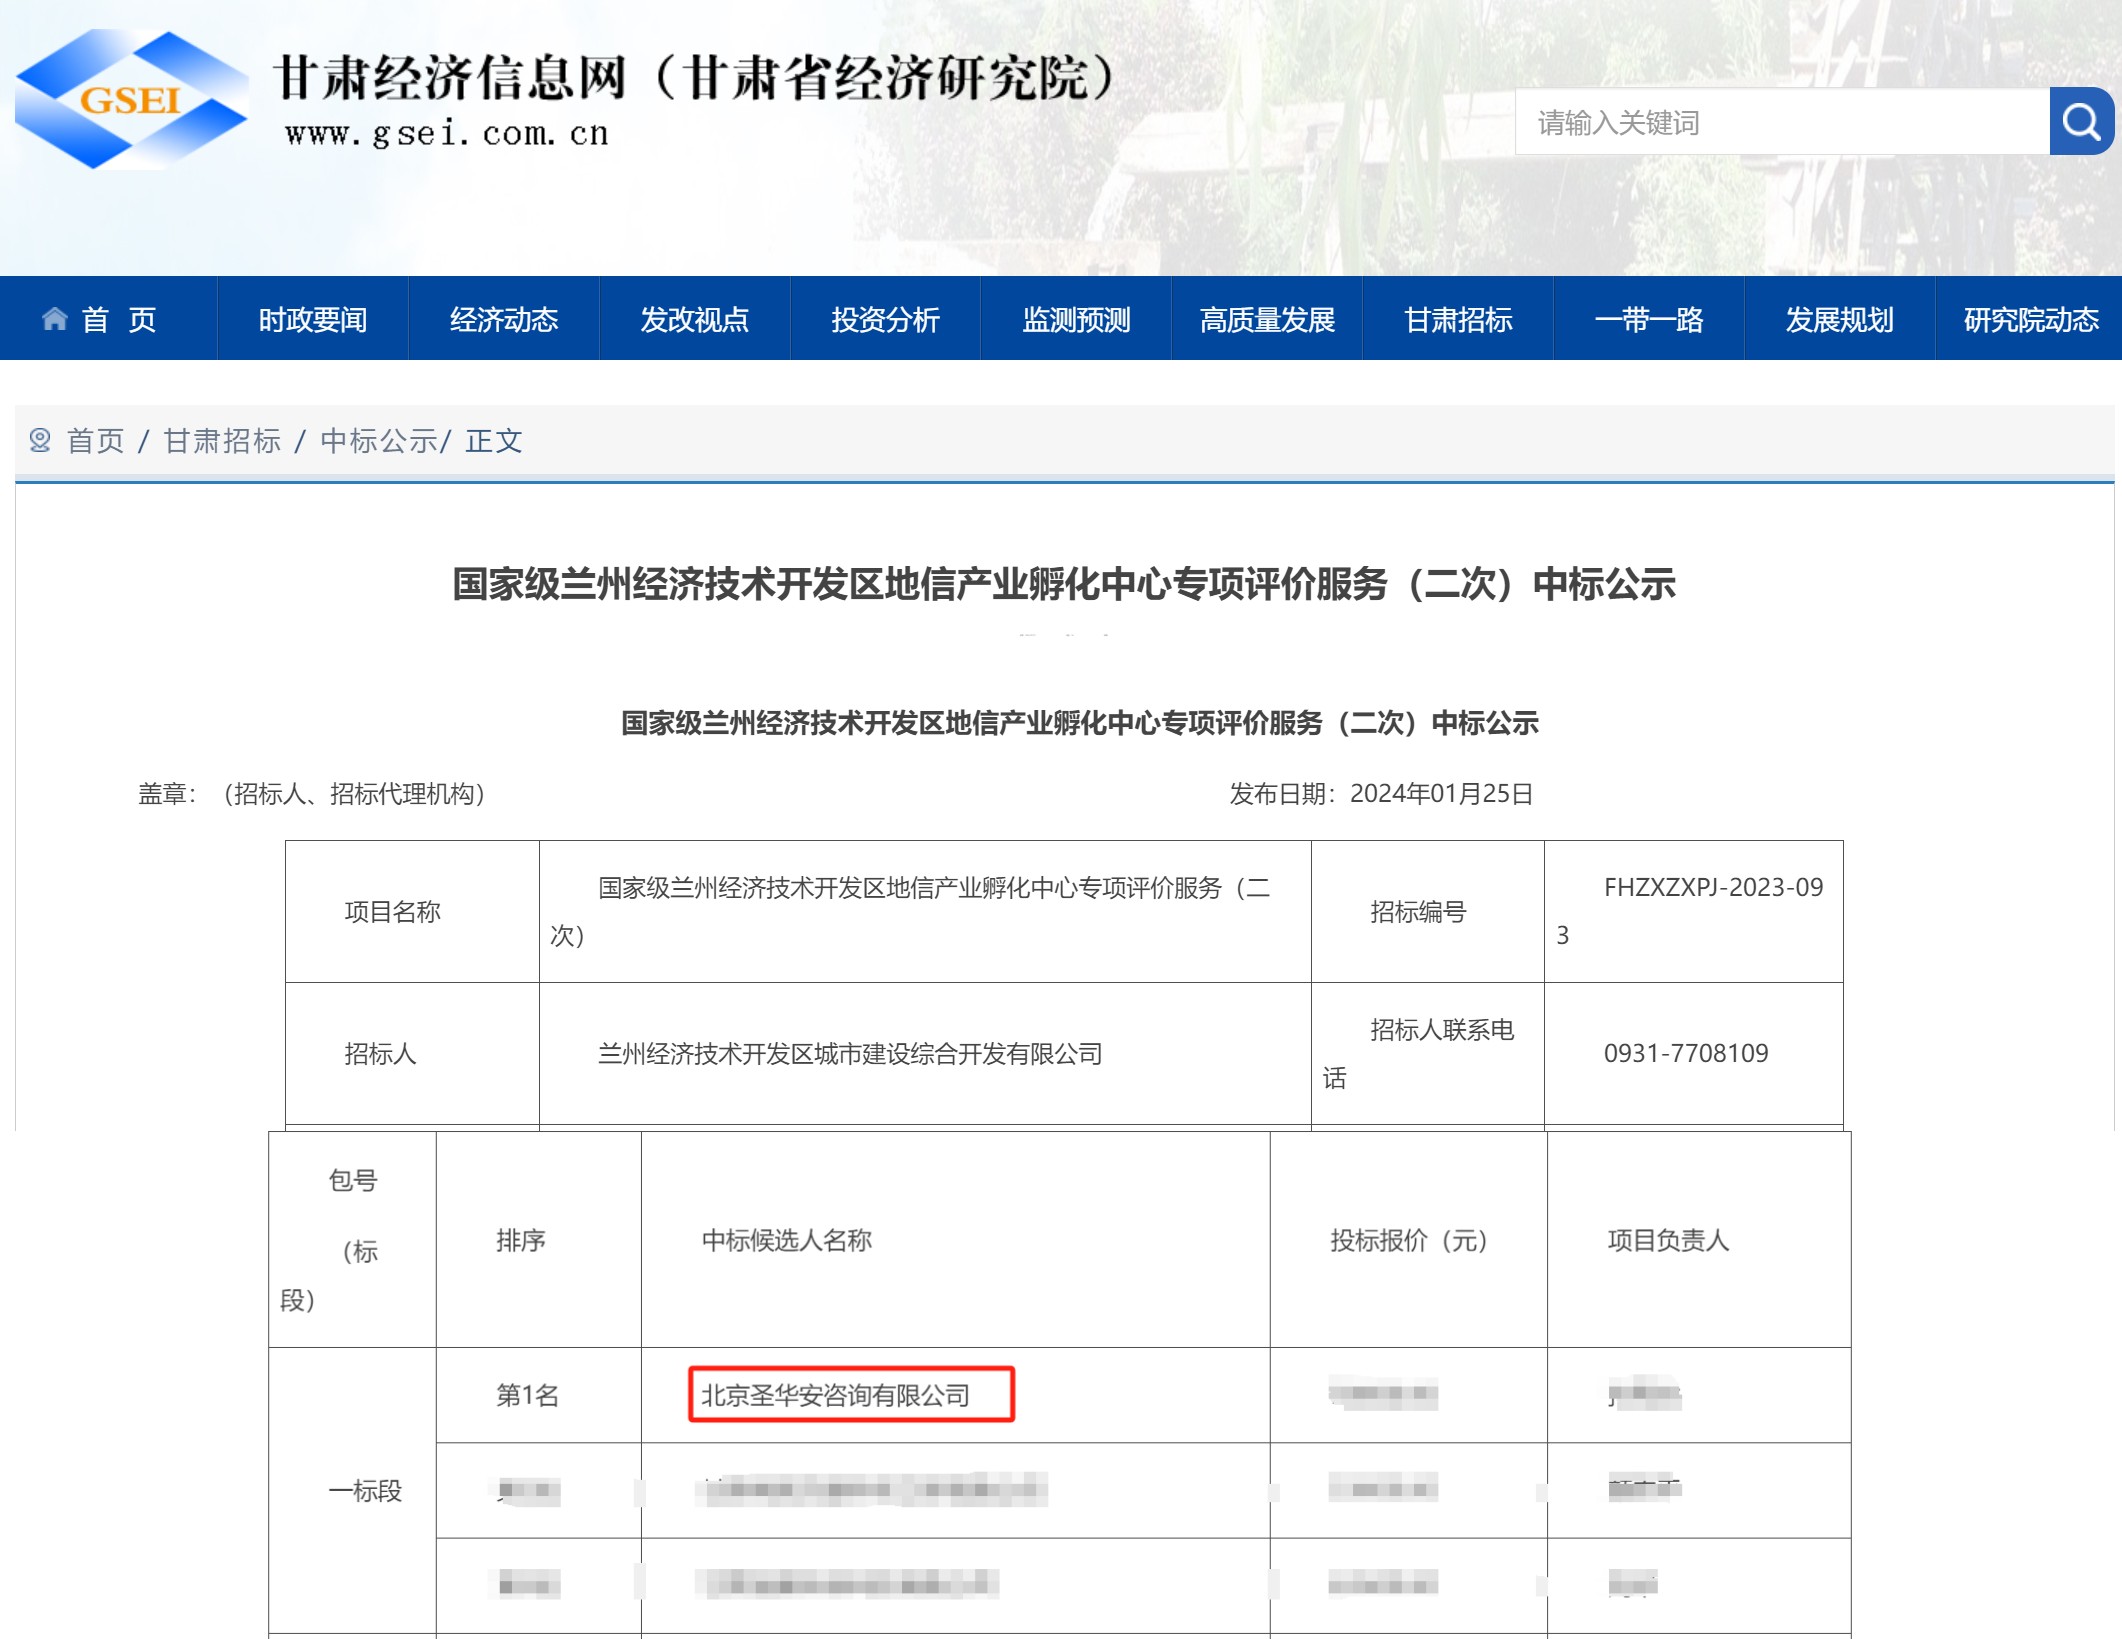The height and width of the screenshot is (1639, 2122).
Task: Click the main article headline
Action: (x=1063, y=584)
